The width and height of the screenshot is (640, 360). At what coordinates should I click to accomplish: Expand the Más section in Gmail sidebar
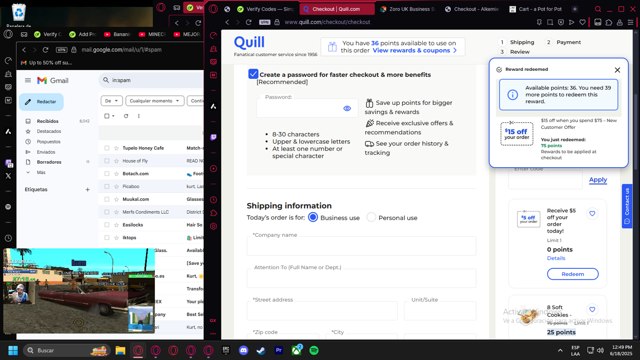tap(41, 172)
